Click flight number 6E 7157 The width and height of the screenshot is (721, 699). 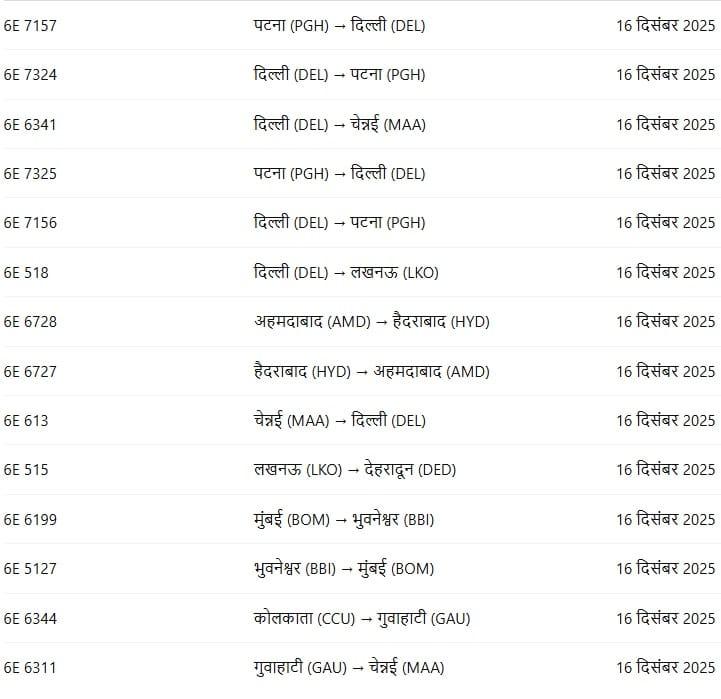tap(31, 26)
